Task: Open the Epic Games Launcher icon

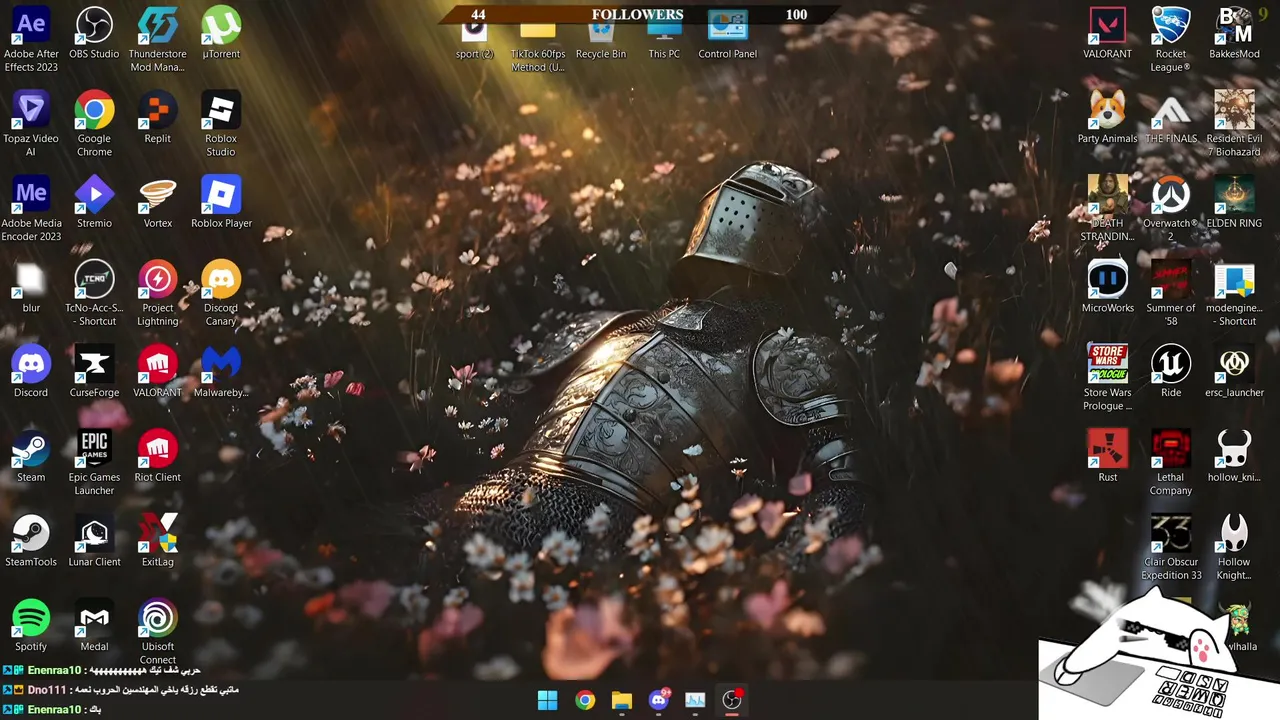Action: (x=94, y=449)
